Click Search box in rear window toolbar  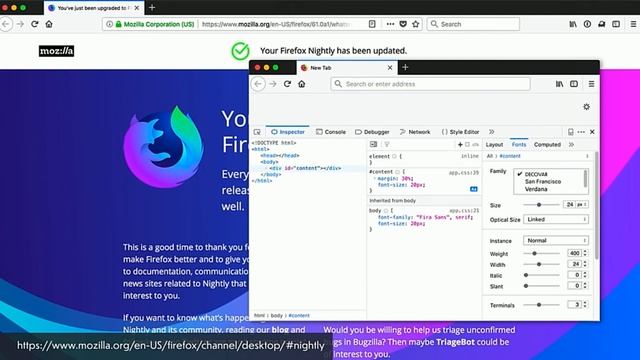(x=473, y=24)
